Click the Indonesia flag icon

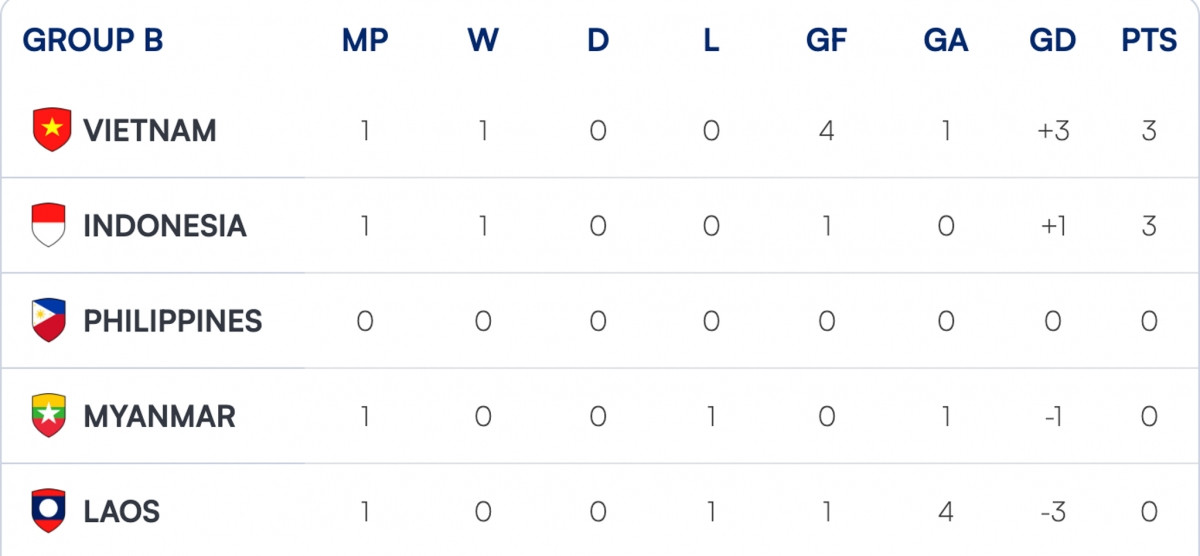[49, 225]
